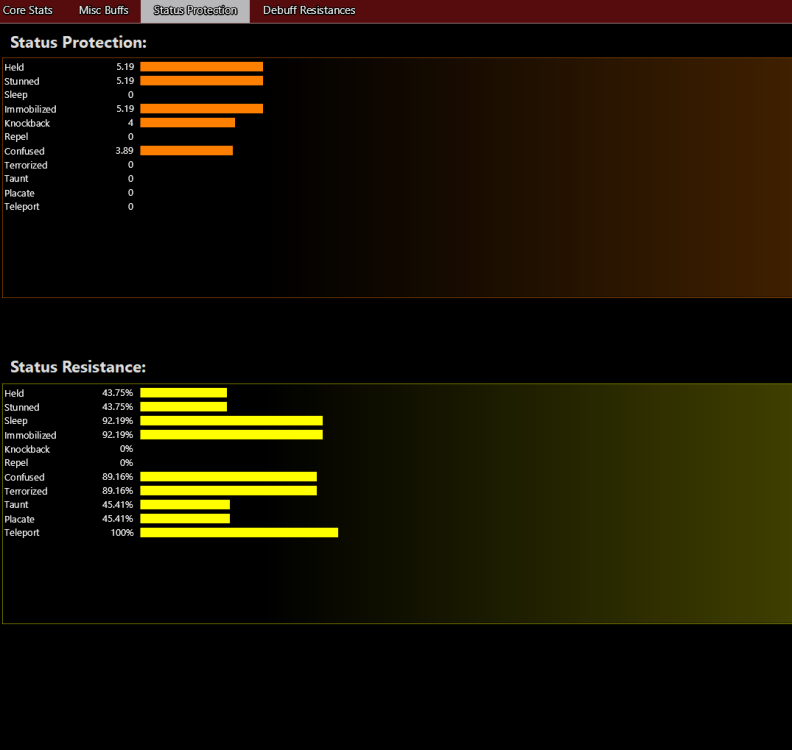792x750 pixels.
Task: Click the orange Confused protection bar
Action: click(186, 151)
